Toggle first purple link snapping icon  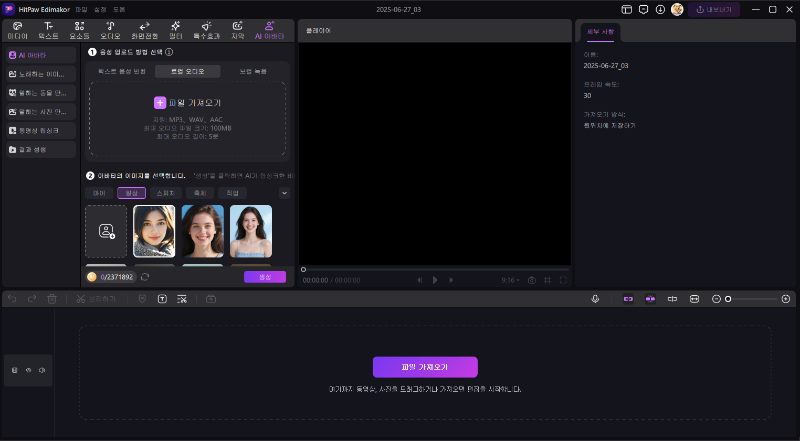pos(628,299)
